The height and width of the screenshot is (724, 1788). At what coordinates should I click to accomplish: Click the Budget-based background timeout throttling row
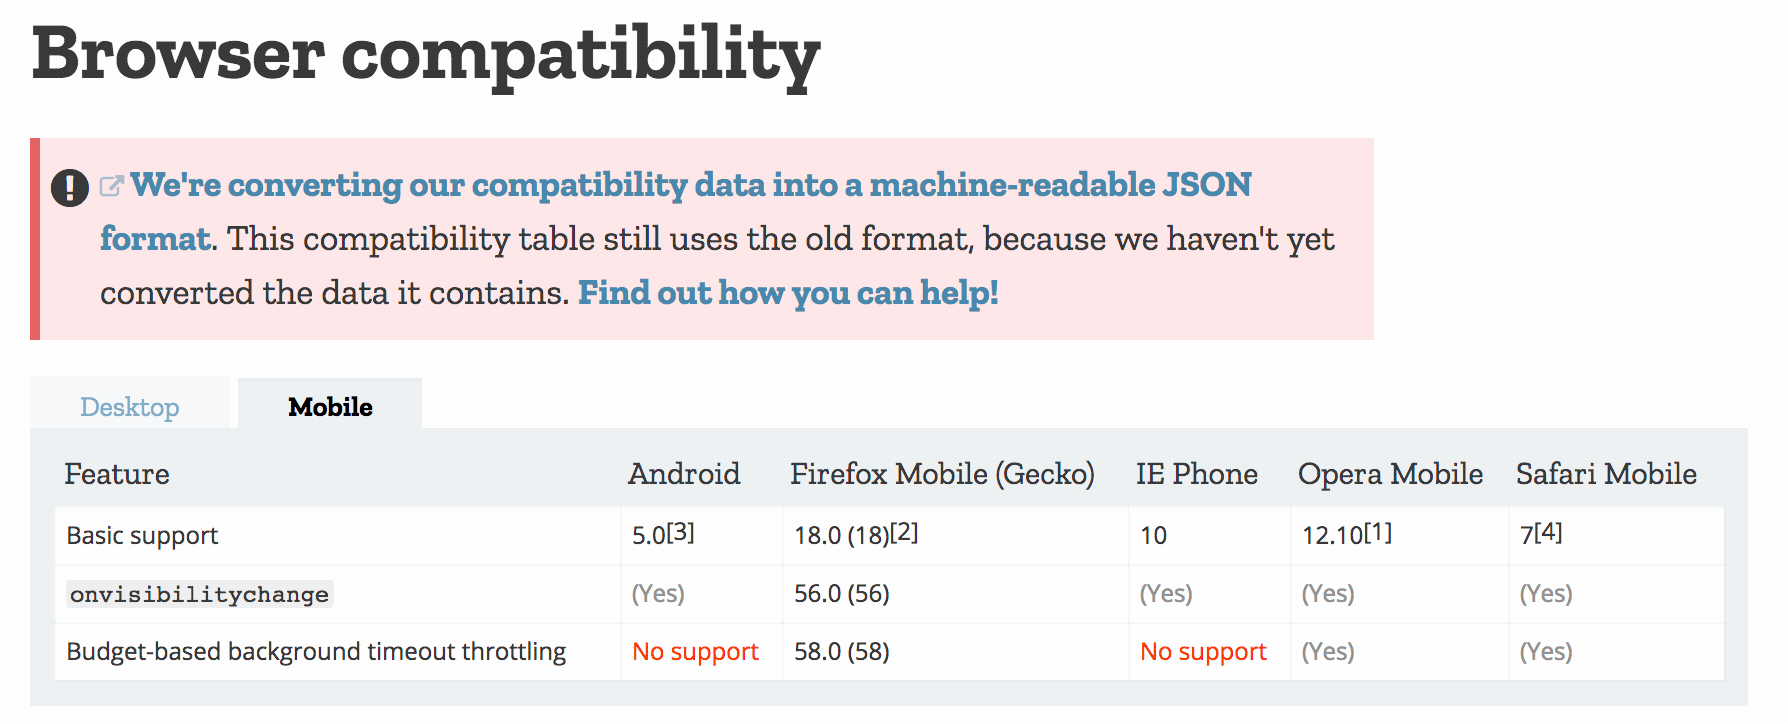point(890,652)
